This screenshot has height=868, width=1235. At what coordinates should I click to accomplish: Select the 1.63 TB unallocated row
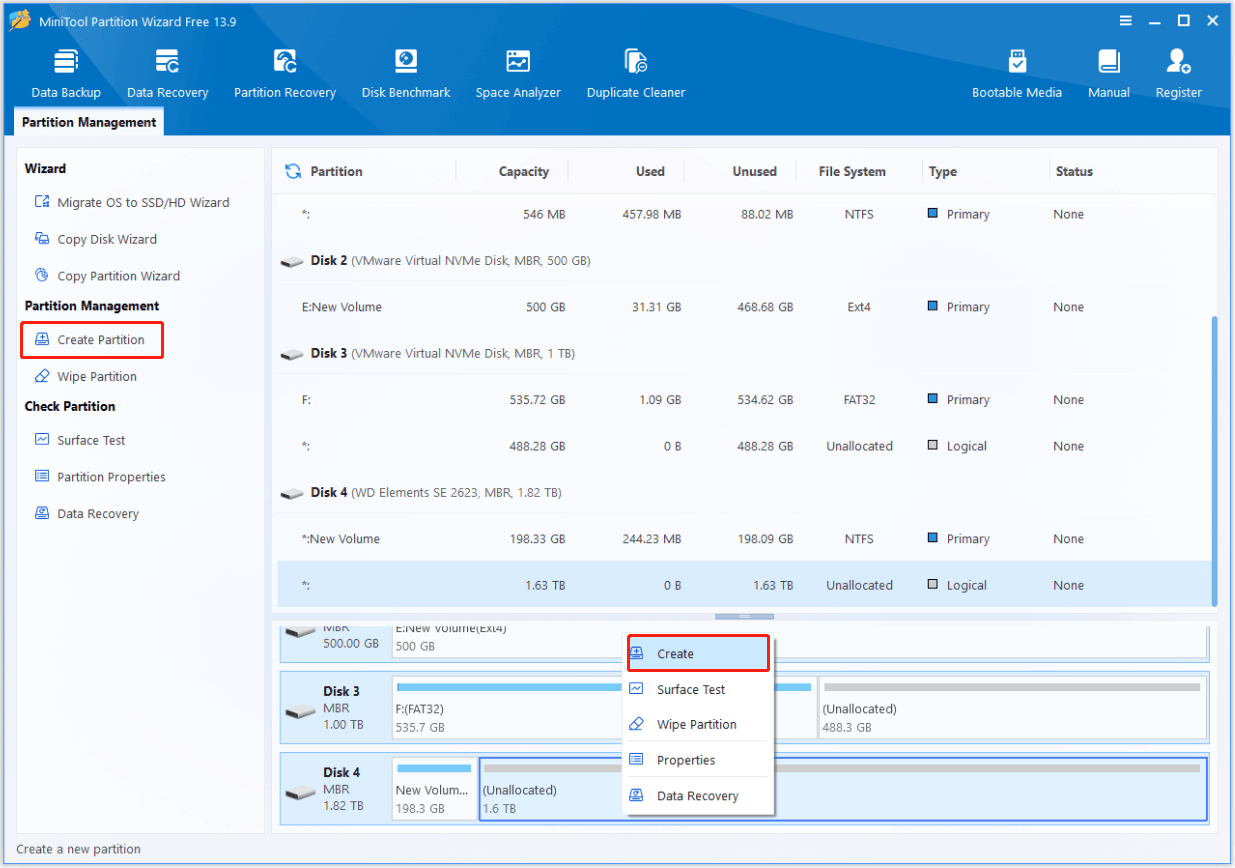click(x=744, y=585)
